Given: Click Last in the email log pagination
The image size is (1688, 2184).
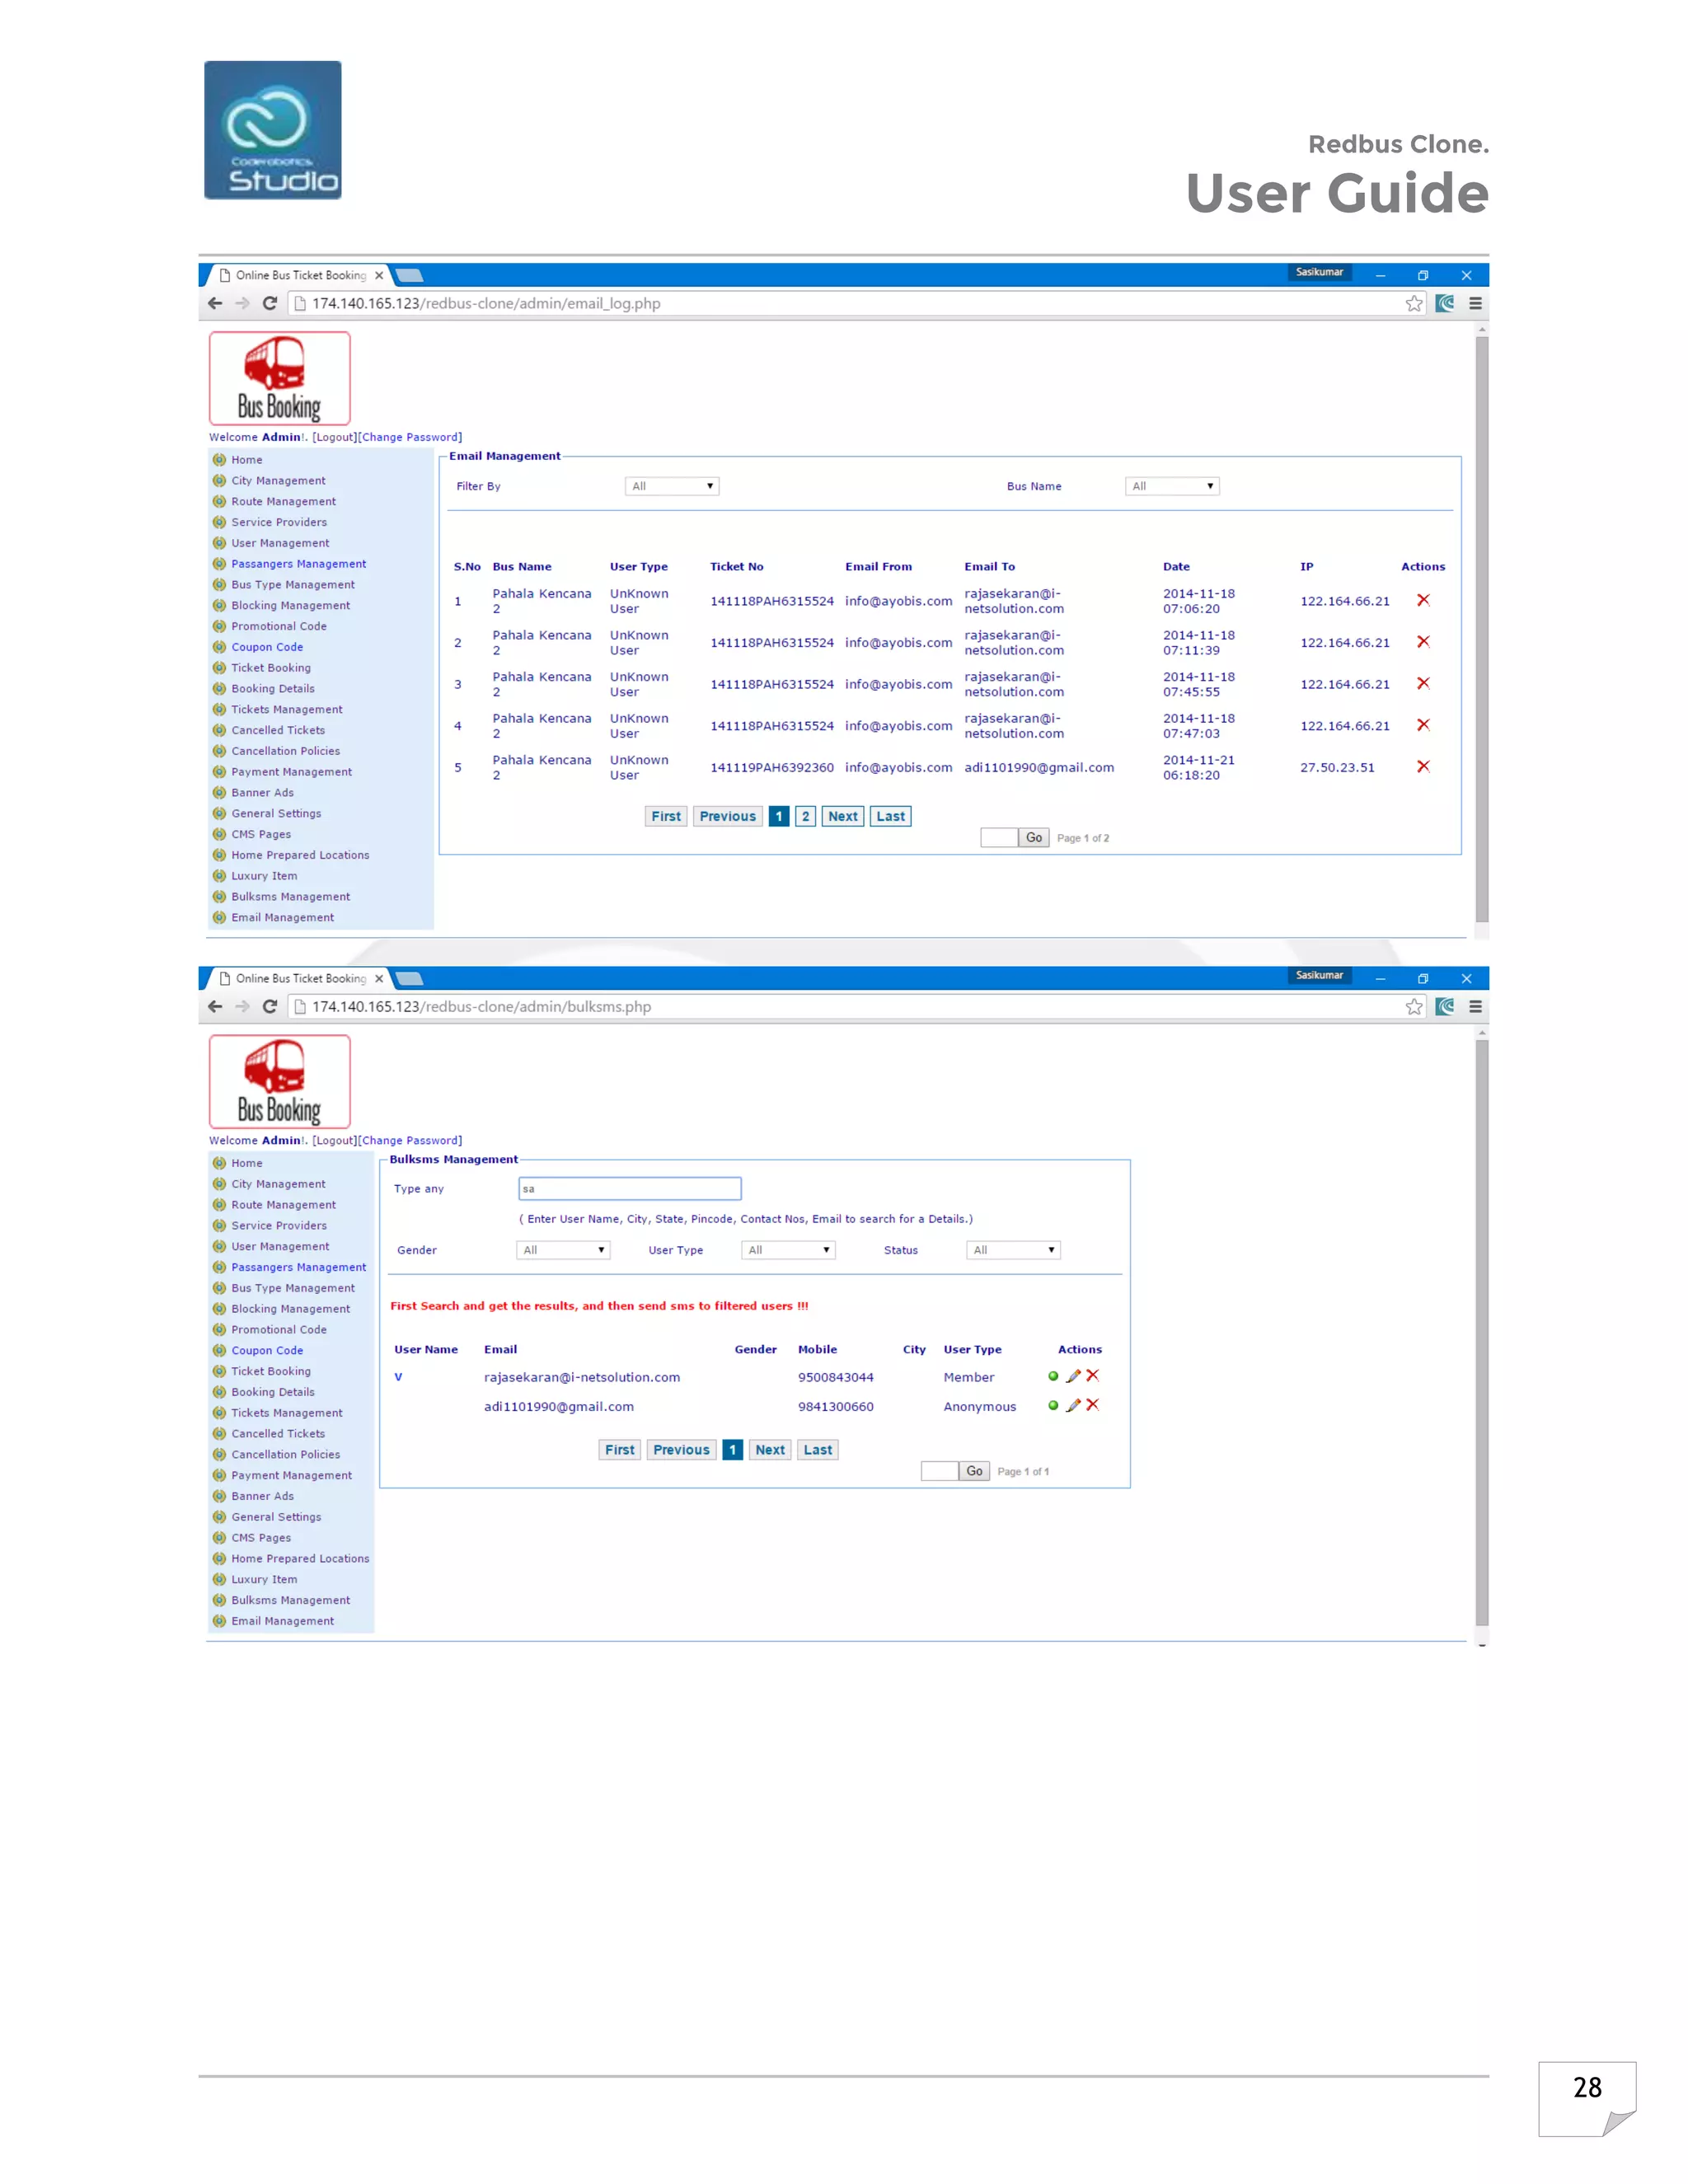Looking at the screenshot, I should [x=890, y=816].
